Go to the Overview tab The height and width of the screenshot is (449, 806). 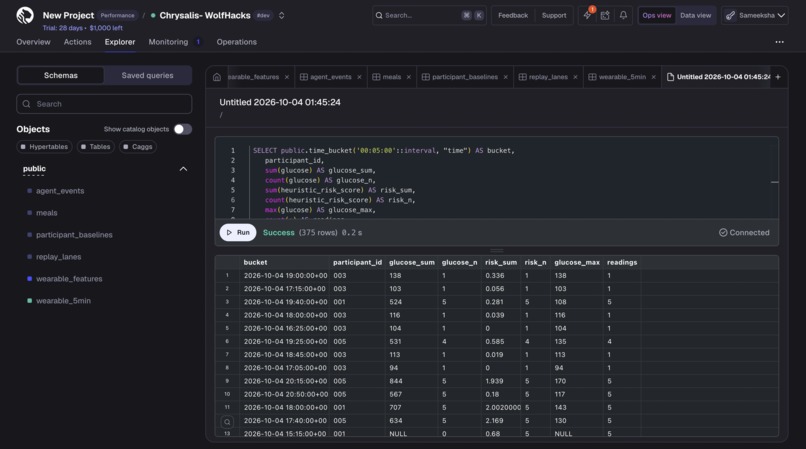tap(33, 42)
